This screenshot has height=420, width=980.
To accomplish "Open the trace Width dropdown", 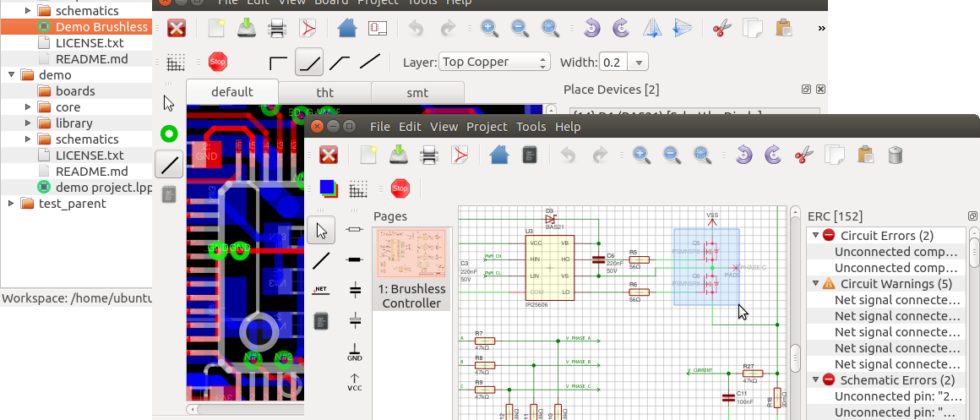I will point(625,62).
